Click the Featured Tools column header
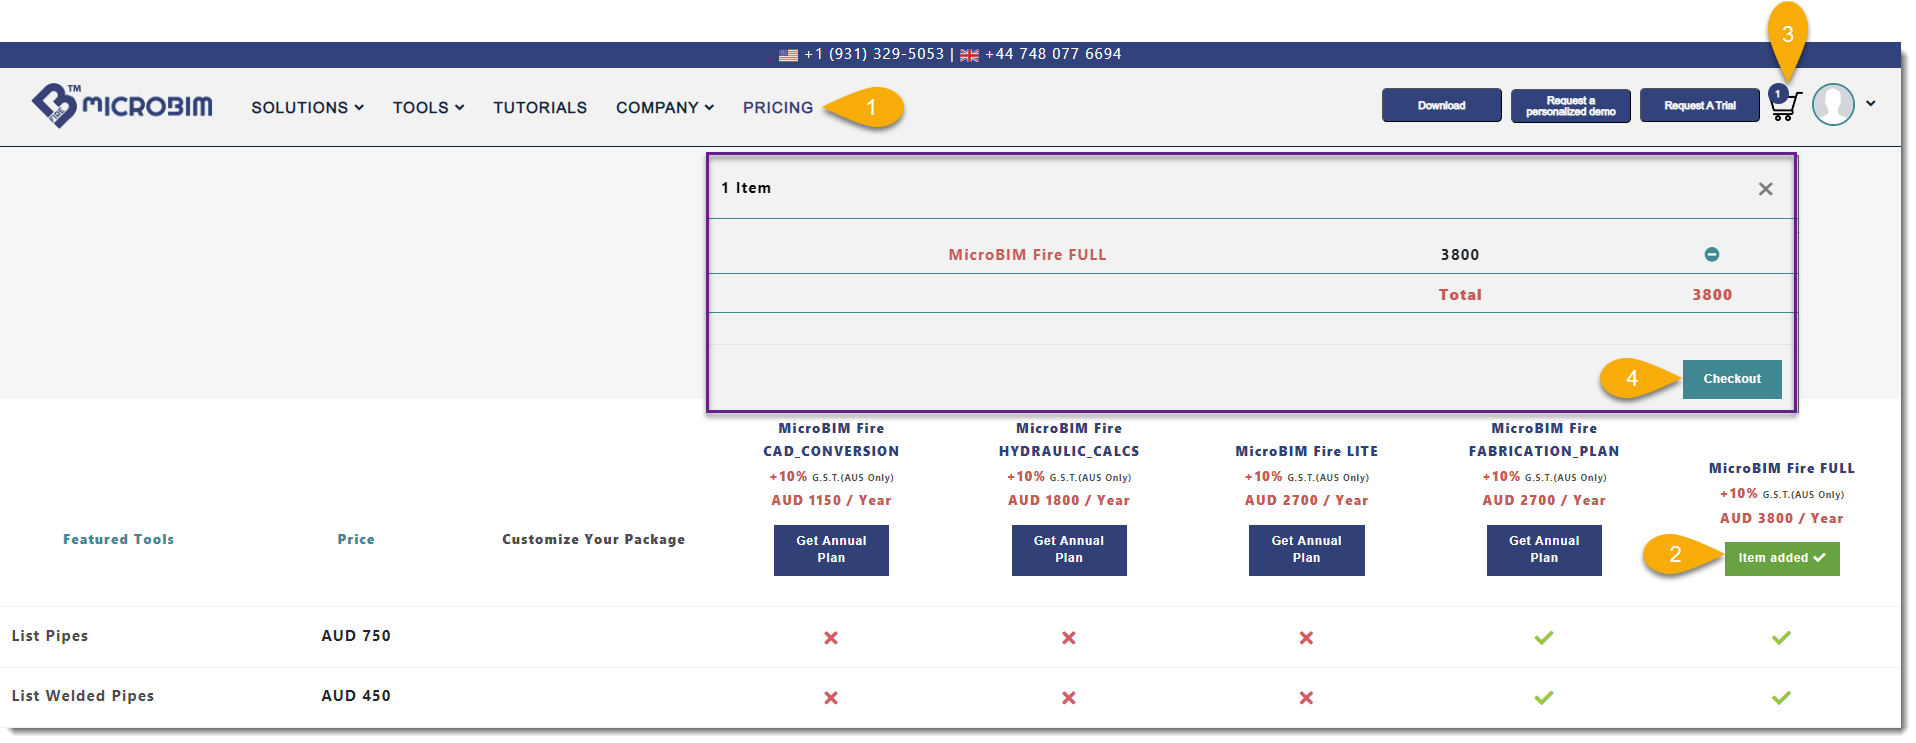 pyautogui.click(x=118, y=539)
